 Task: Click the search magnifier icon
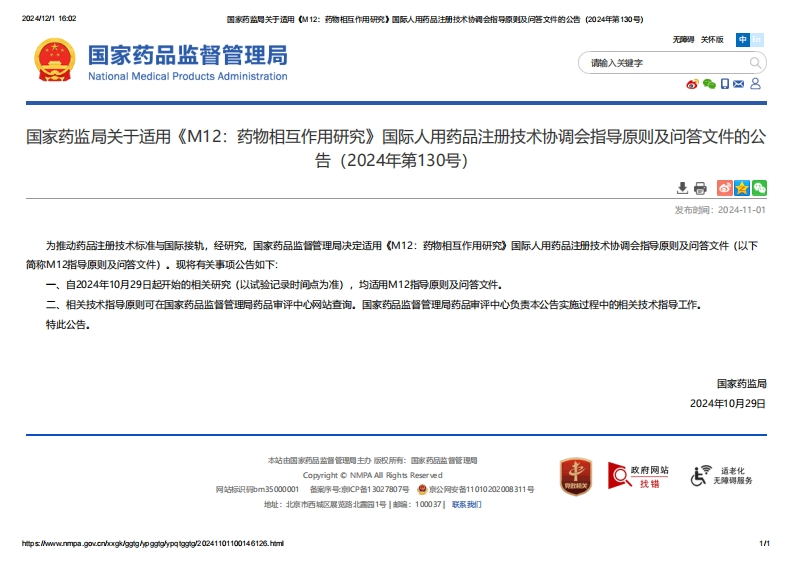point(756,63)
